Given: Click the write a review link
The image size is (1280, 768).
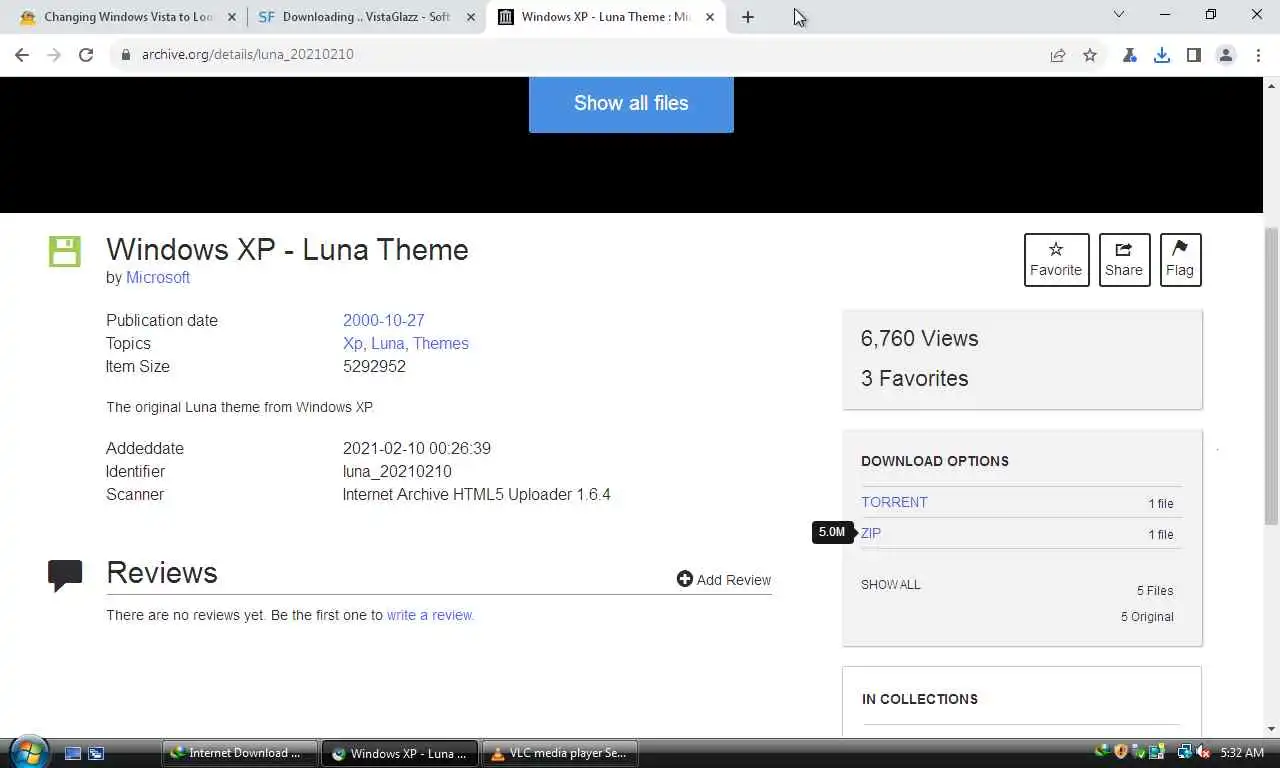Looking at the screenshot, I should click(x=430, y=616).
